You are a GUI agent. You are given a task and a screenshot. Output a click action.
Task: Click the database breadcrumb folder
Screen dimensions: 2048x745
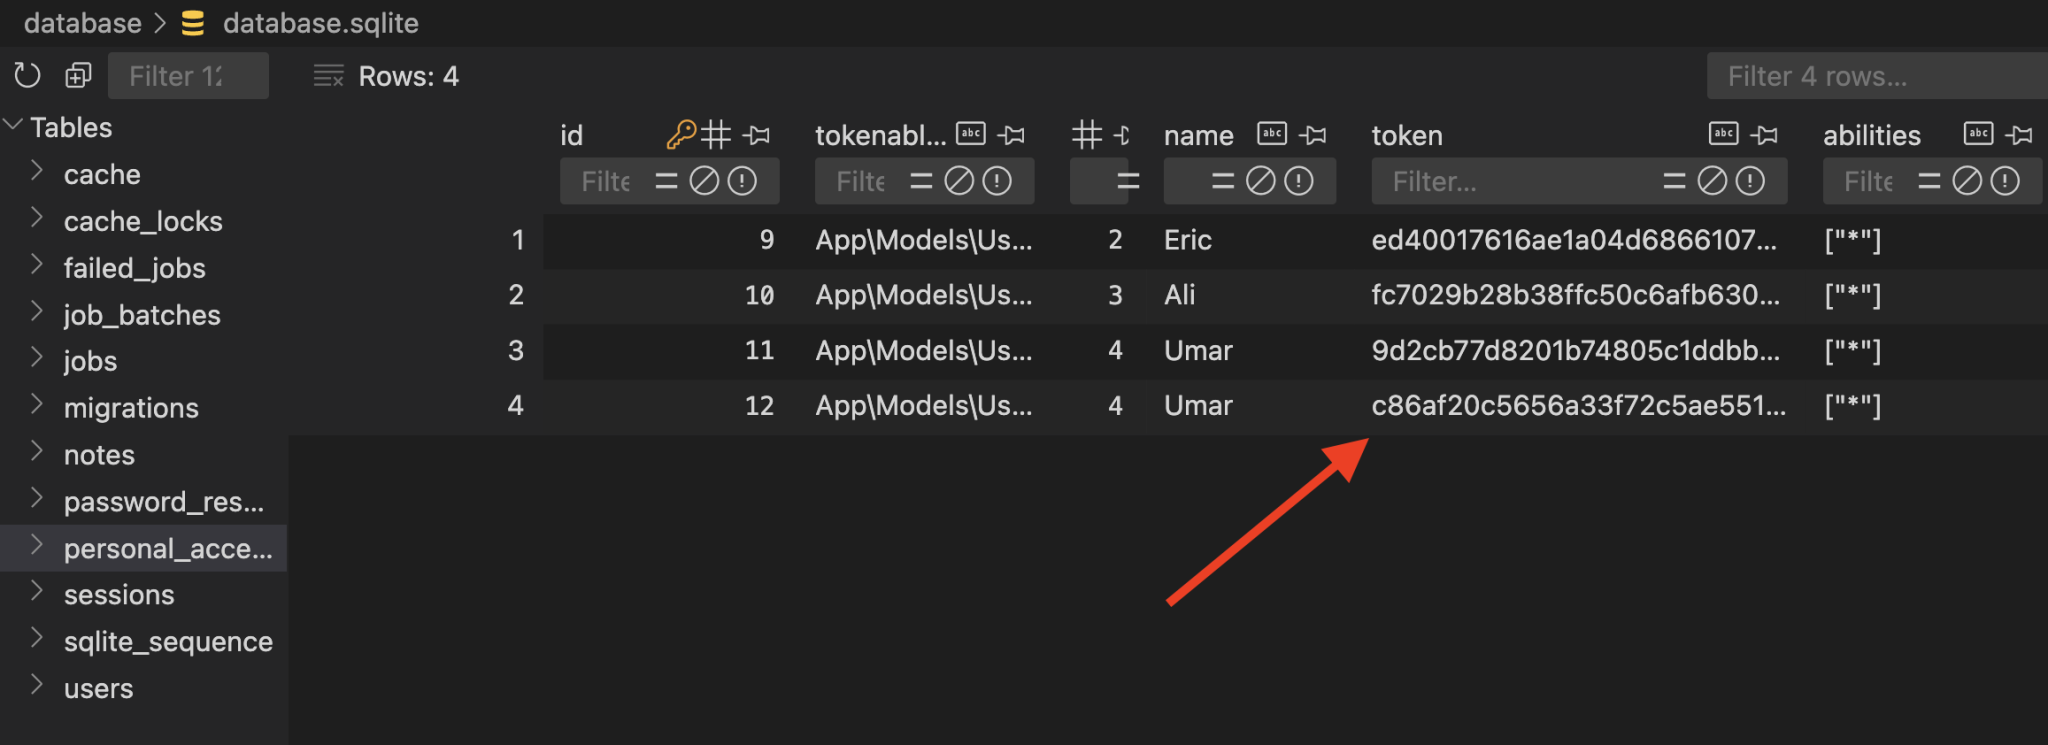coord(82,23)
